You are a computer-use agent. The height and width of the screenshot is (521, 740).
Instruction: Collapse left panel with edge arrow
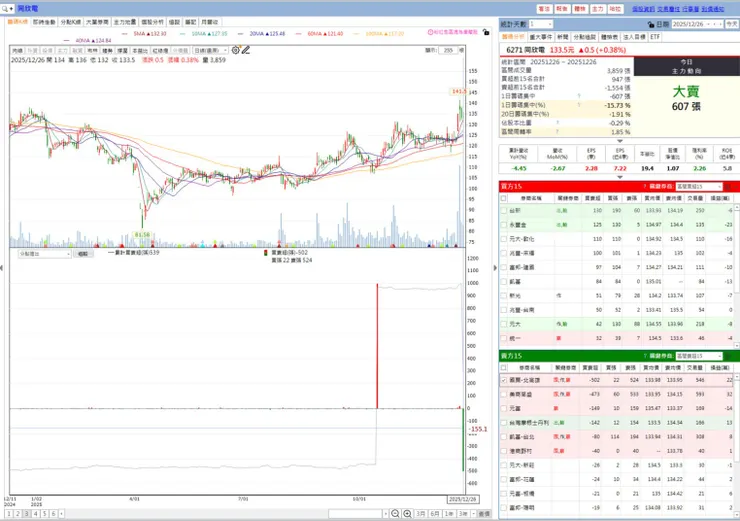pos(1,268)
